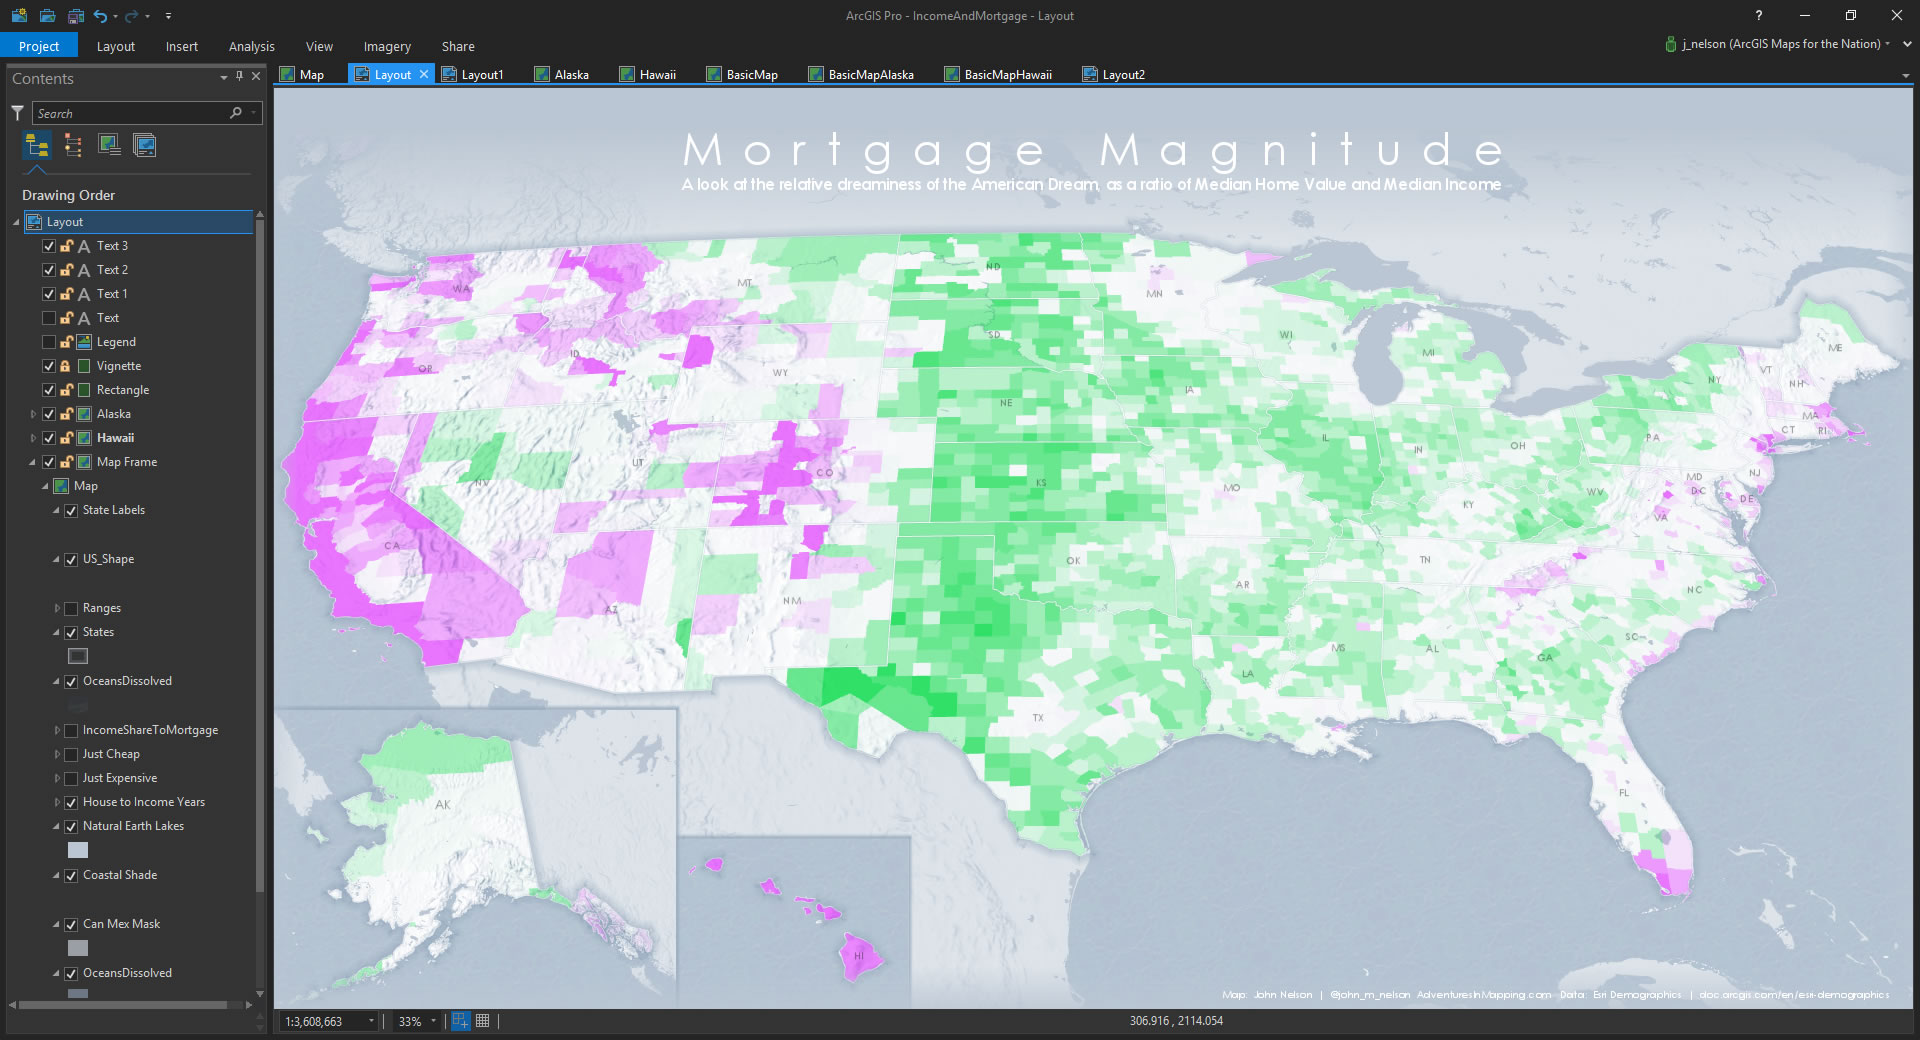1920x1040 pixels.
Task: Click the Alaska map frame icon
Action: click(84, 414)
